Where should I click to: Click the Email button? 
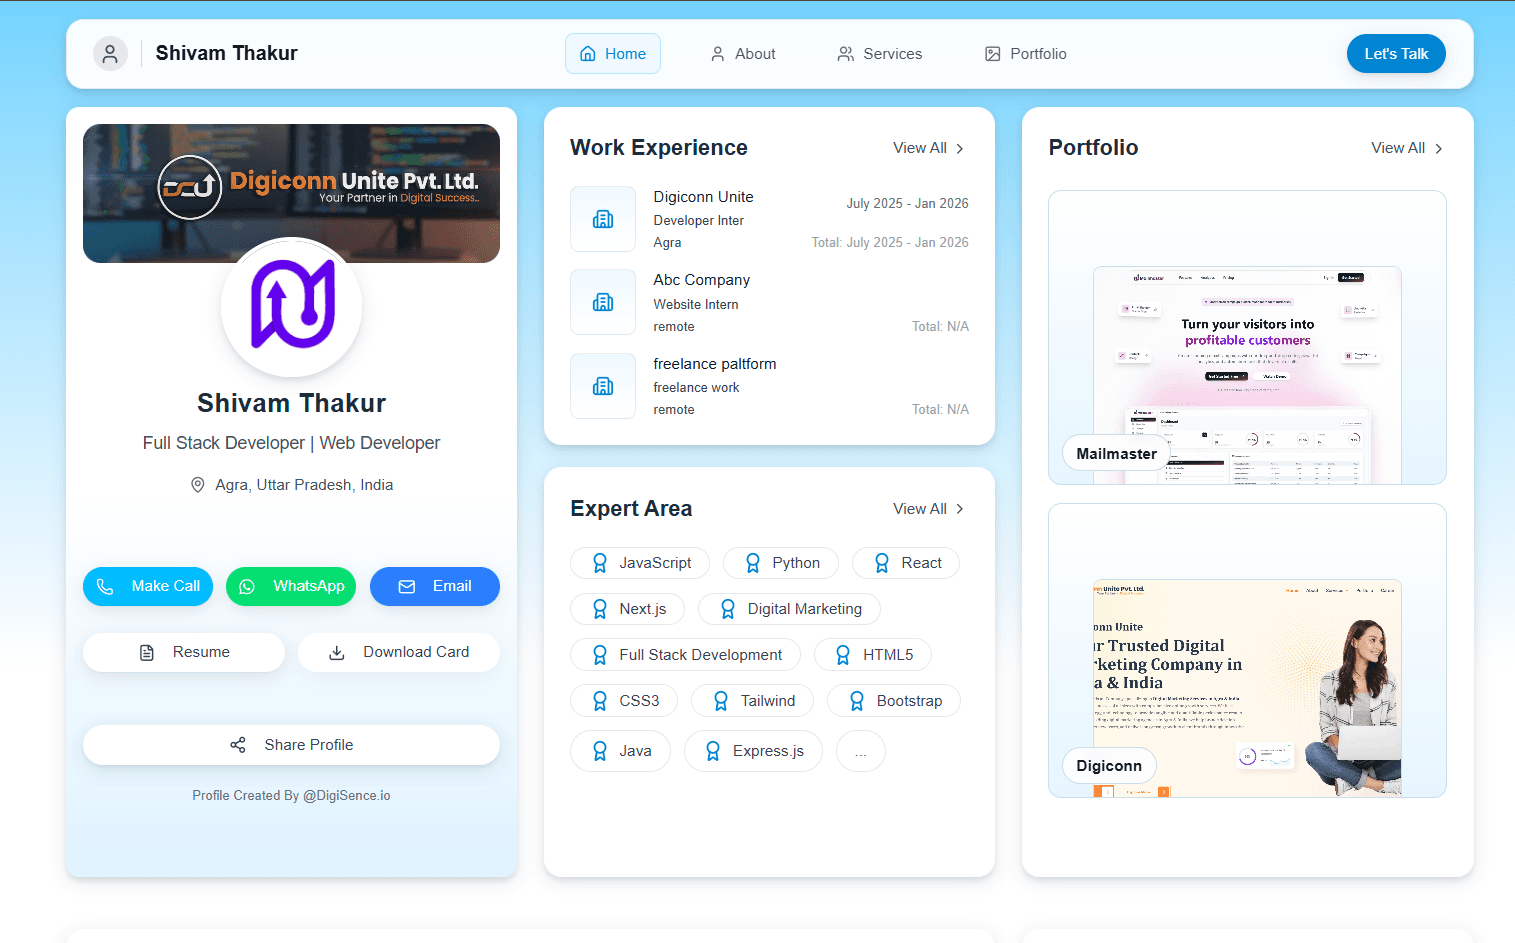435,586
